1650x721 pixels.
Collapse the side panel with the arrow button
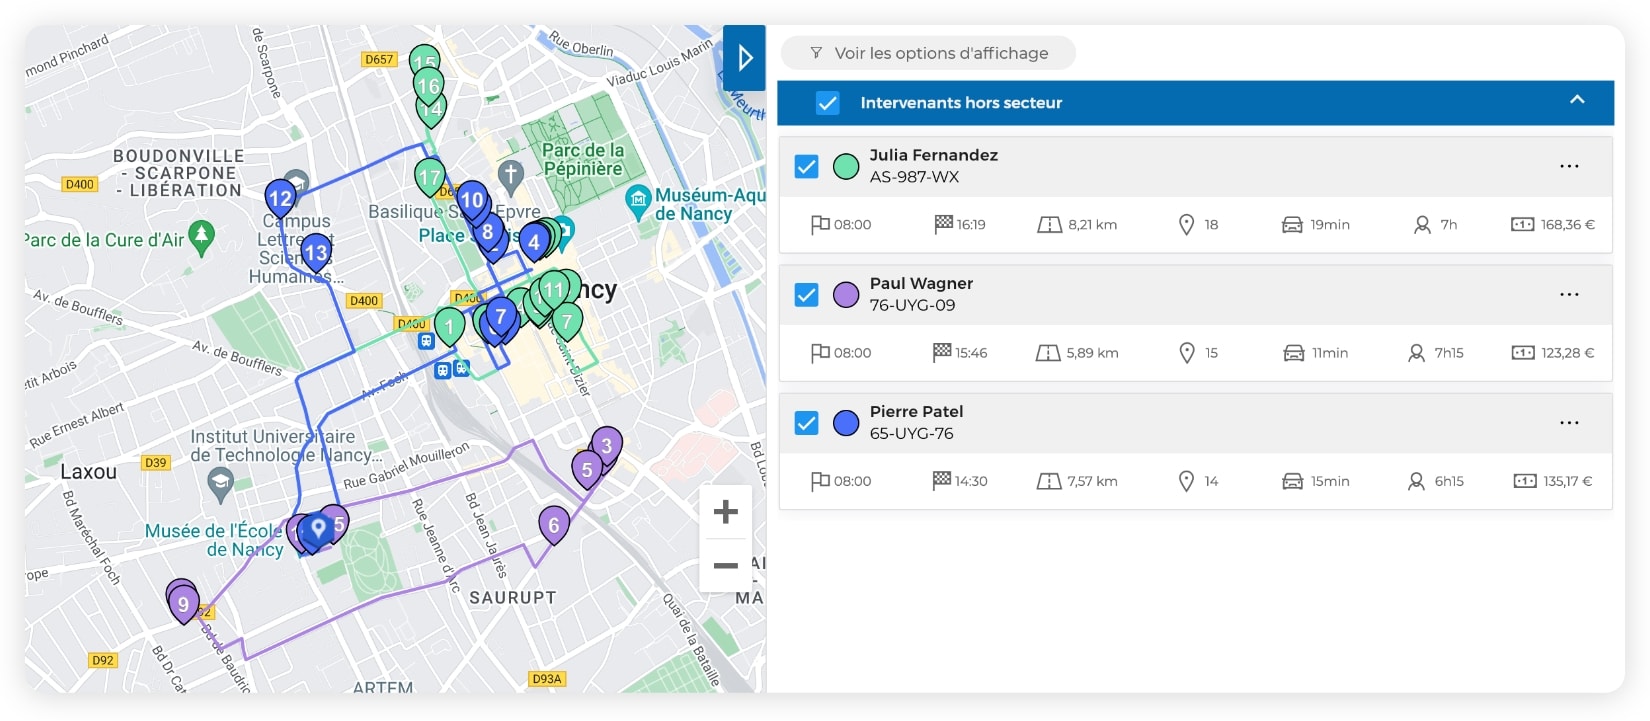(x=744, y=58)
